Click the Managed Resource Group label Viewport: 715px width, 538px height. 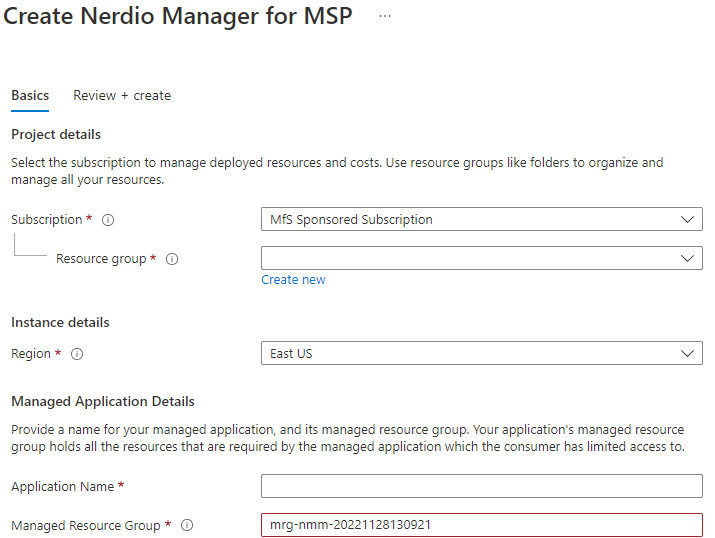click(86, 526)
